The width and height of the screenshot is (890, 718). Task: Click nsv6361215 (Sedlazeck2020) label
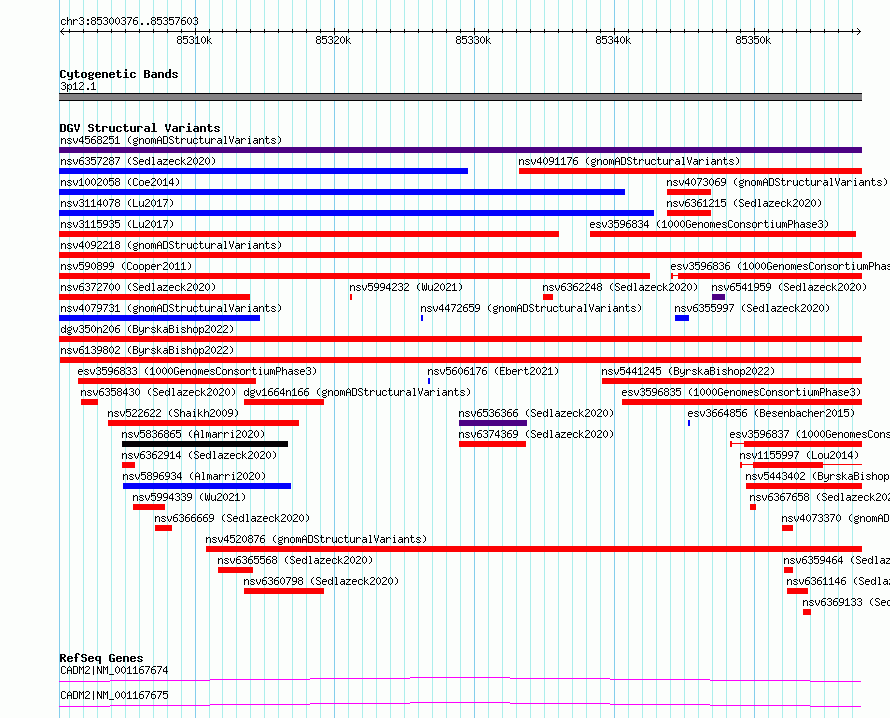744,203
